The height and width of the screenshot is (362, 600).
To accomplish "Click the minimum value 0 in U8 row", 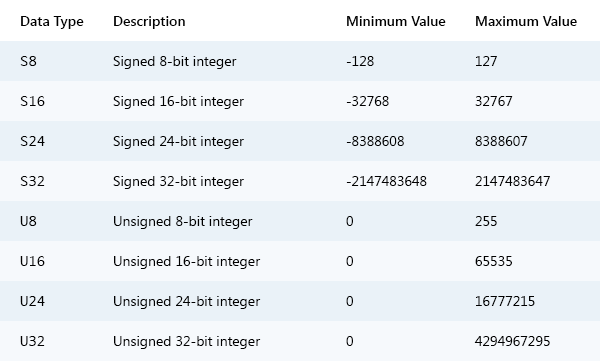I will [350, 221].
